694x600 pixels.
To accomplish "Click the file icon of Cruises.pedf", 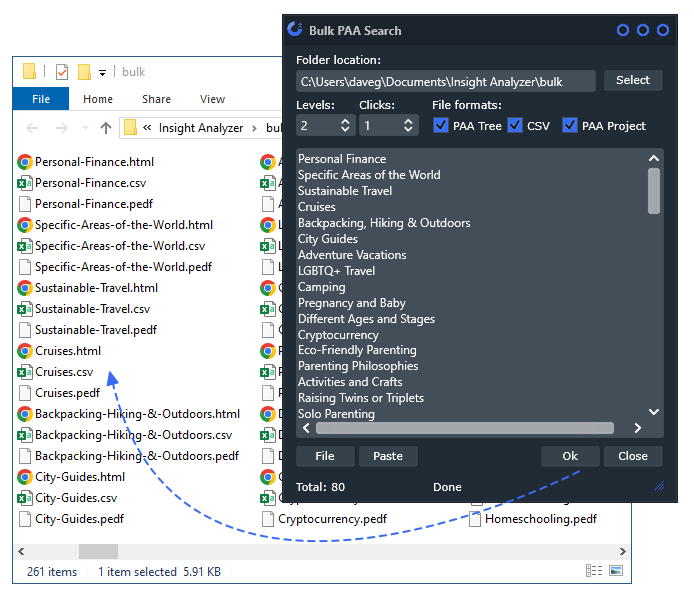I will (25, 393).
